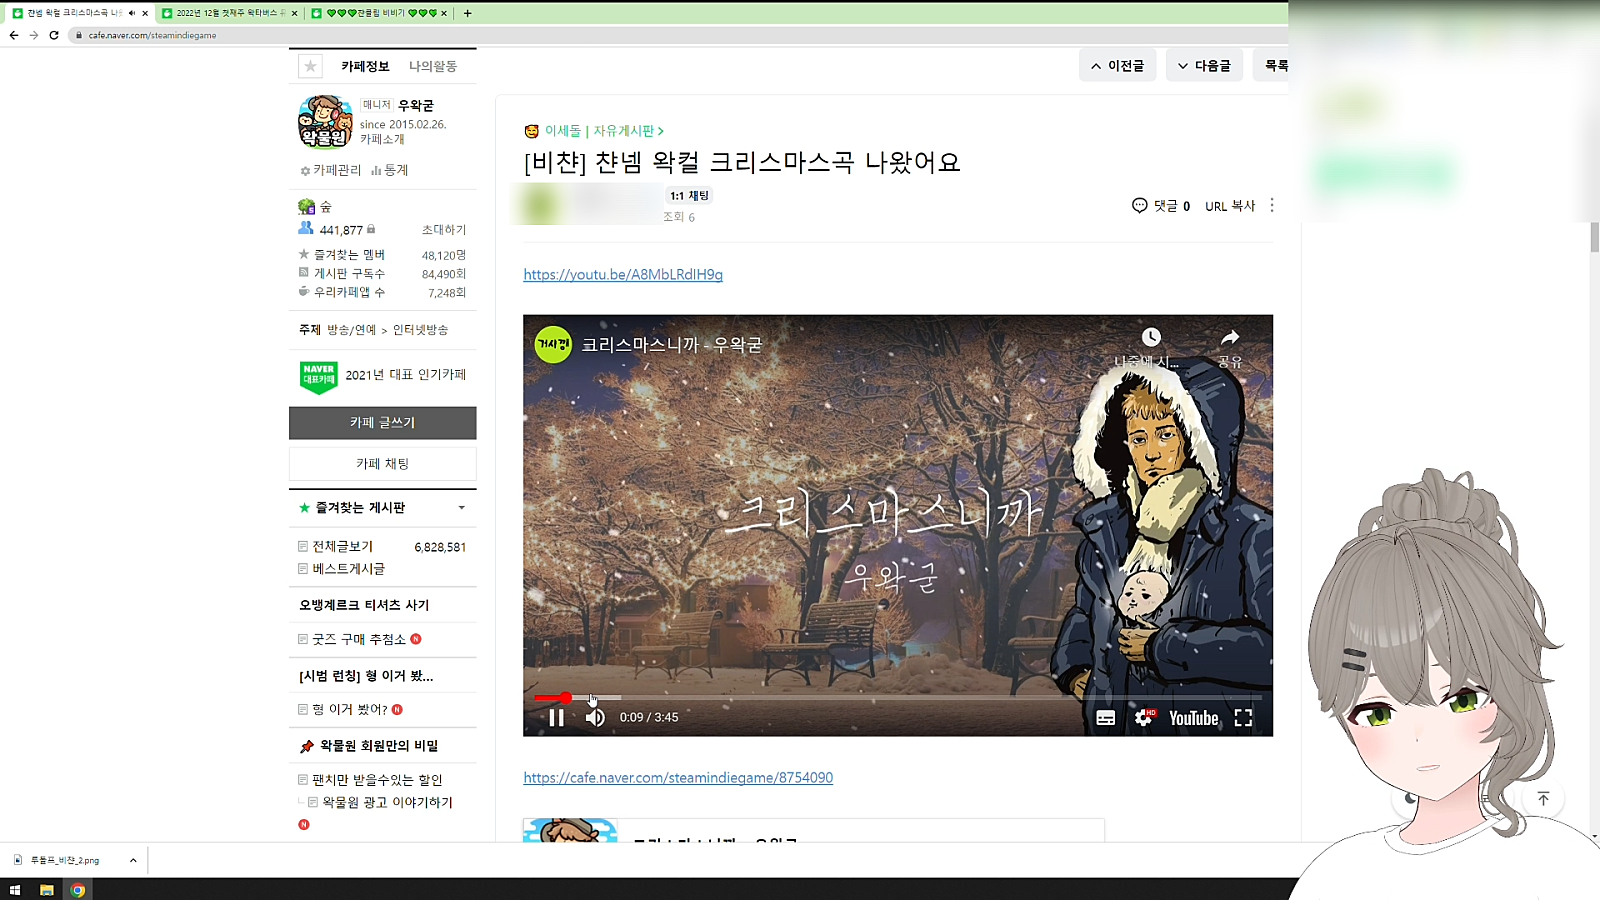1600x900 pixels.
Task: Open File Explorer from the taskbar
Action: tap(46, 890)
